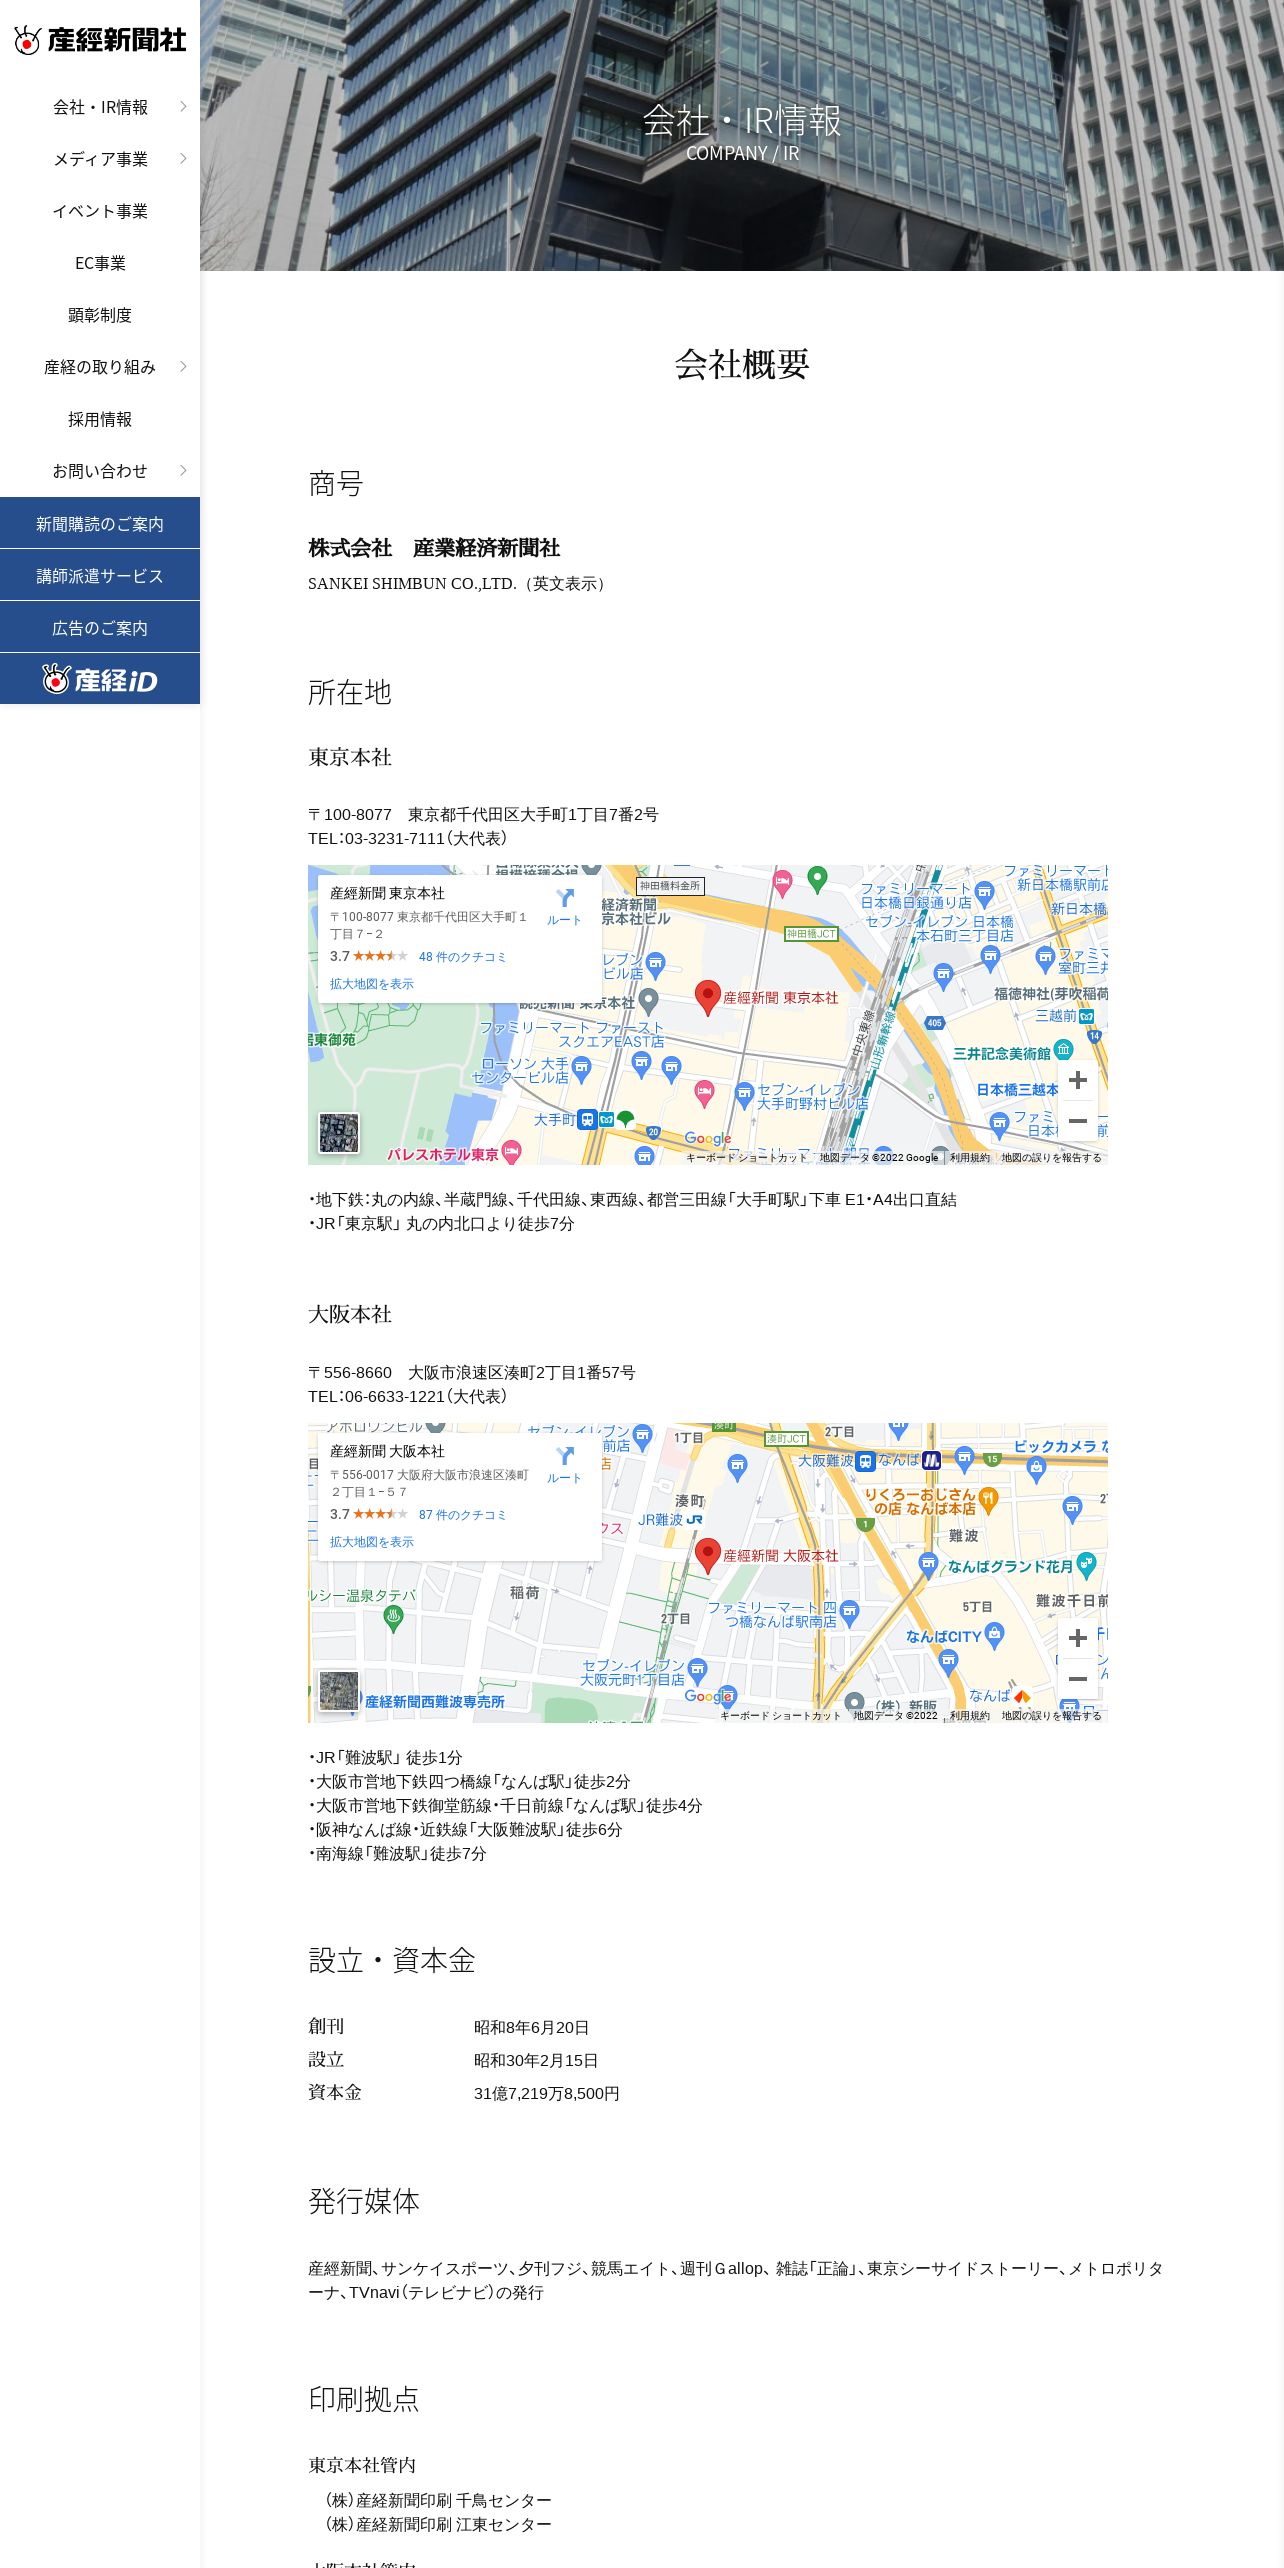
Task: Click 産経新聞西難波専売所 map label
Action: (x=434, y=1701)
